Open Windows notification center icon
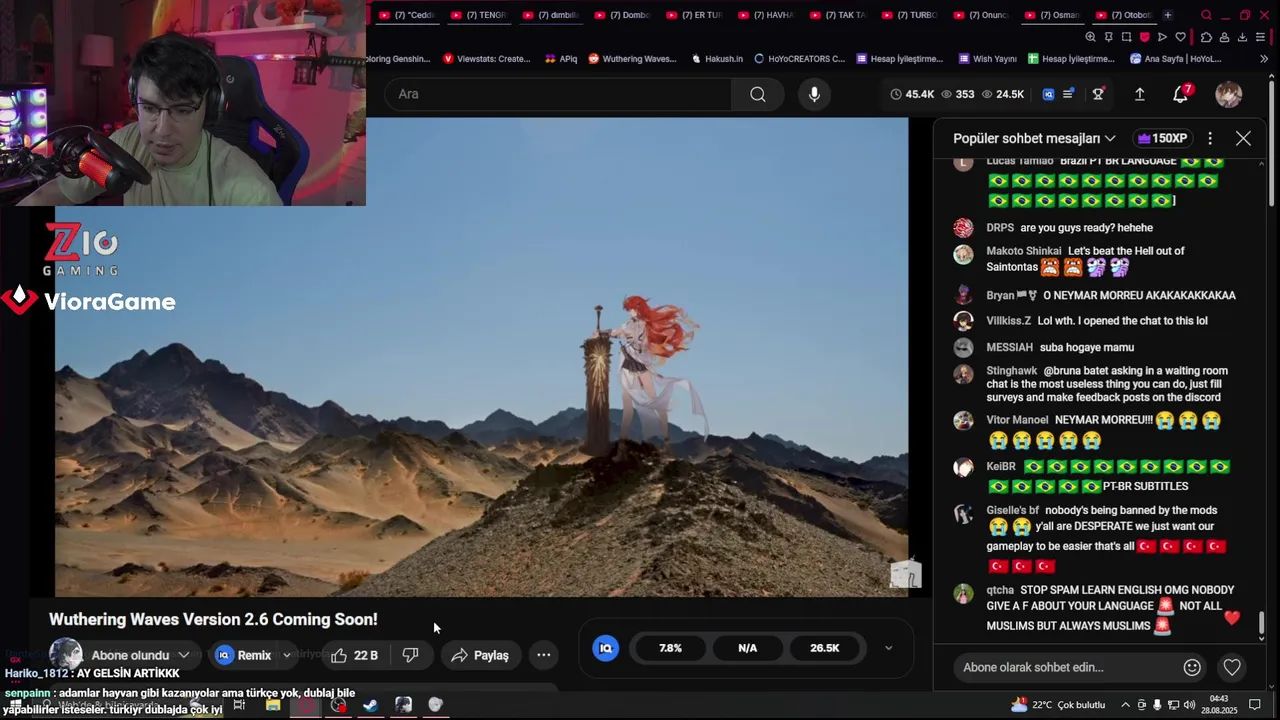The width and height of the screenshot is (1280, 720). click(1255, 705)
